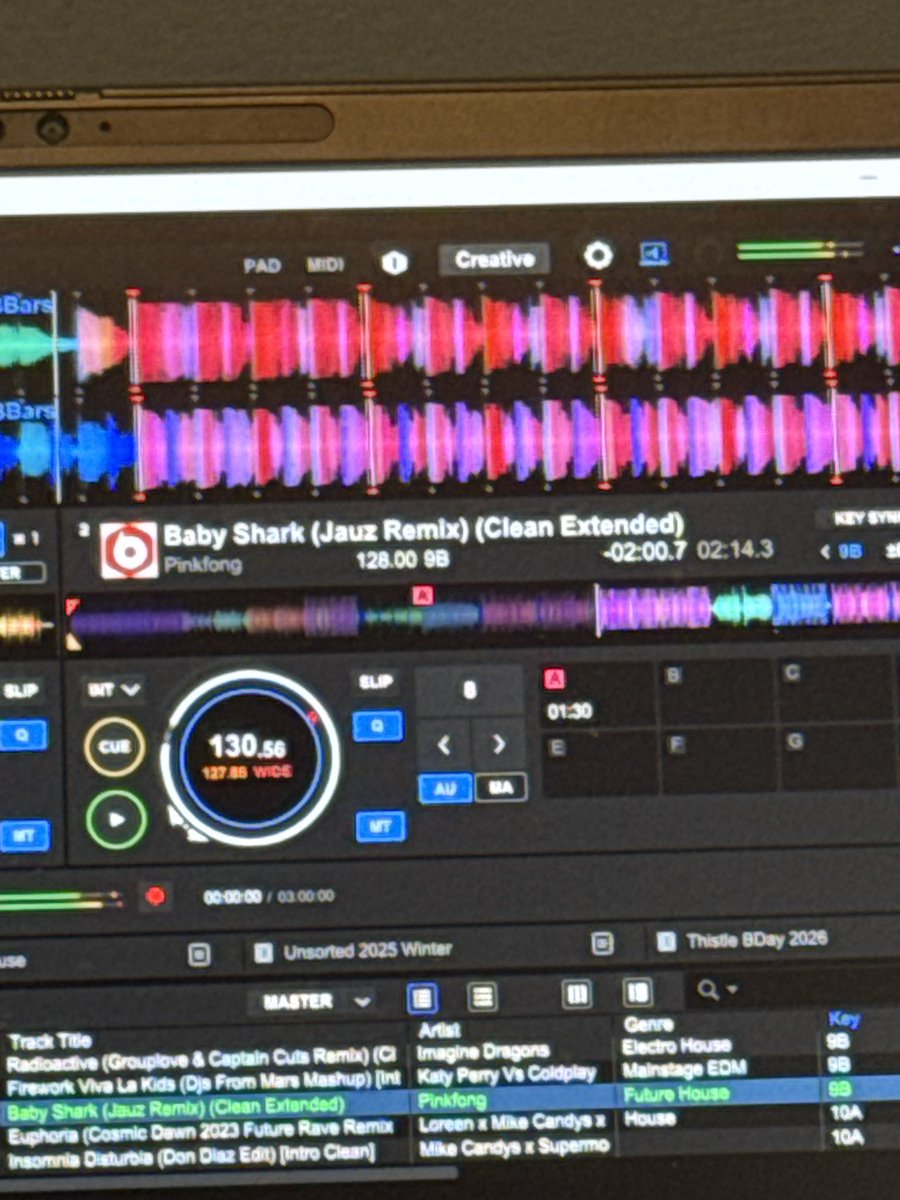Screen dimensions: 900x1200
Task: Open the preferences gear icon
Action: 597,256
